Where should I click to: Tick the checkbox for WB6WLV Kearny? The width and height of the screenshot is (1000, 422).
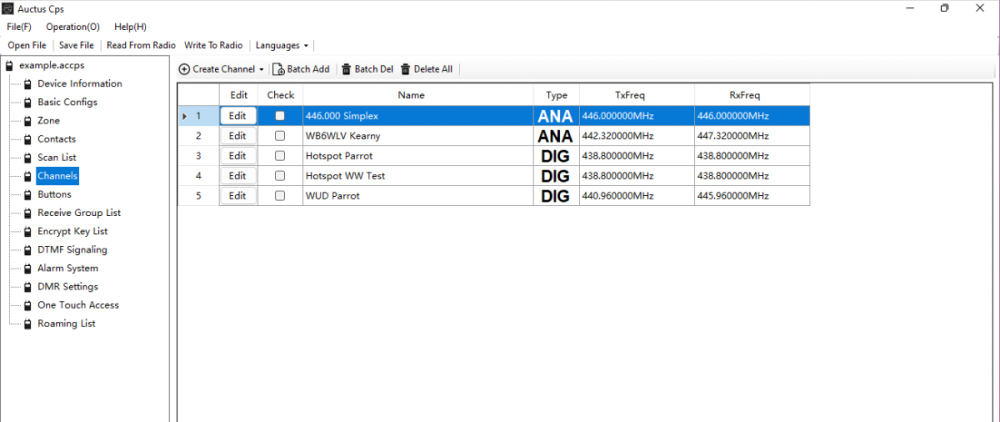pyautogui.click(x=280, y=136)
